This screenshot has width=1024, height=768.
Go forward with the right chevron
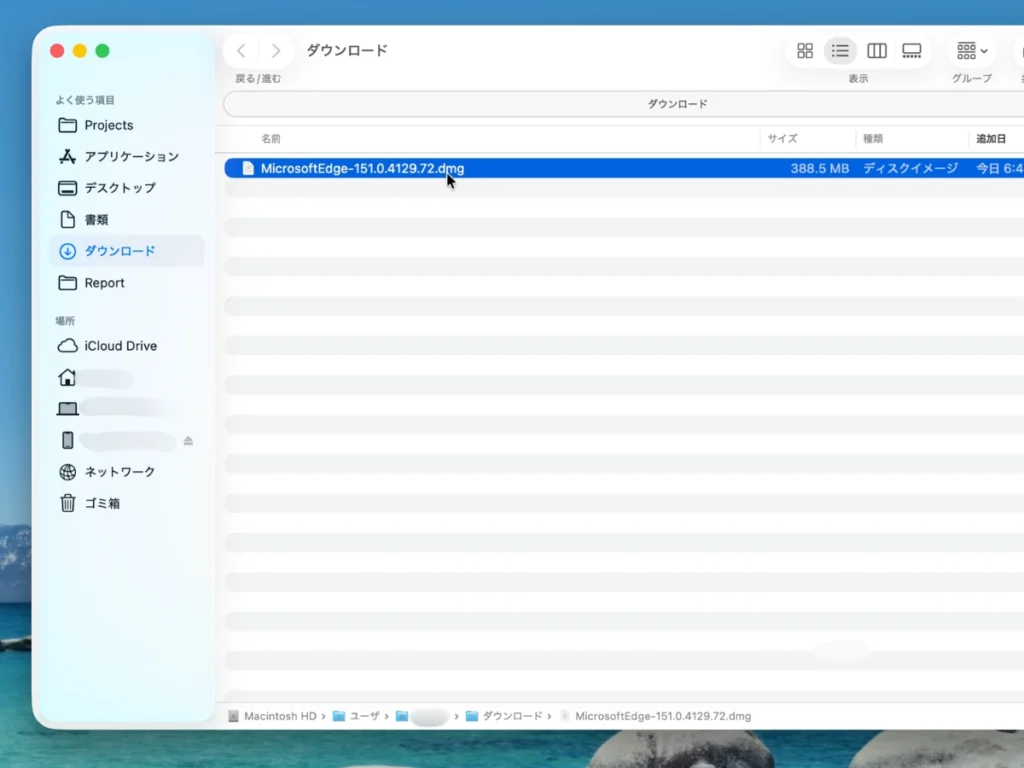coord(276,51)
